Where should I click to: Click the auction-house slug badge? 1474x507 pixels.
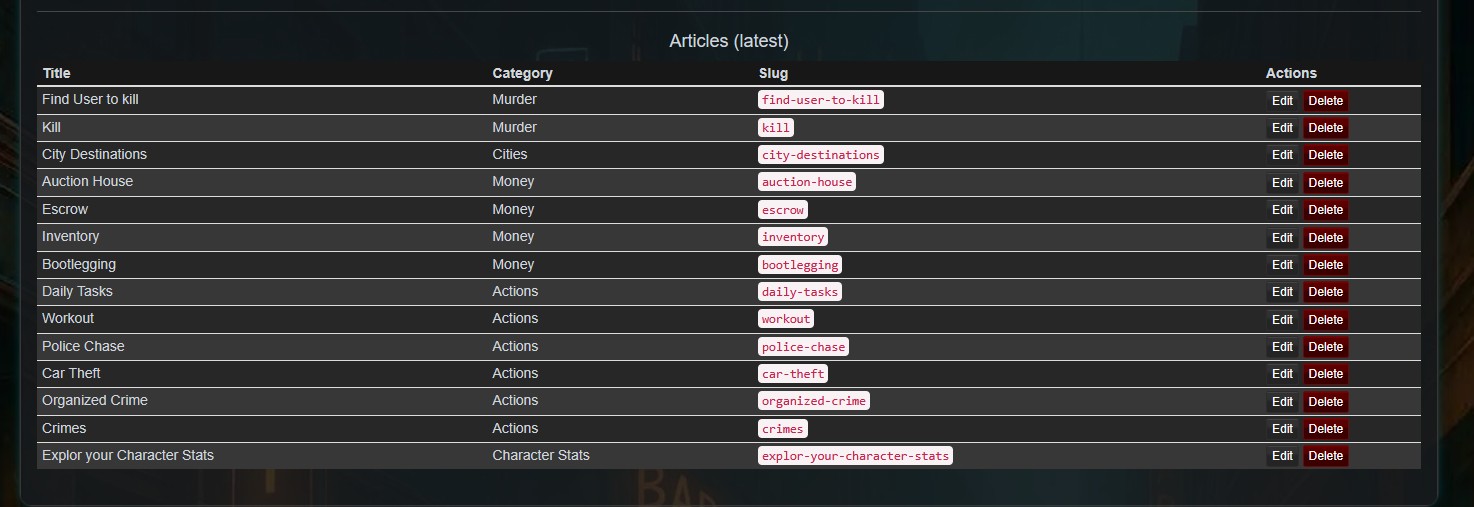click(806, 182)
